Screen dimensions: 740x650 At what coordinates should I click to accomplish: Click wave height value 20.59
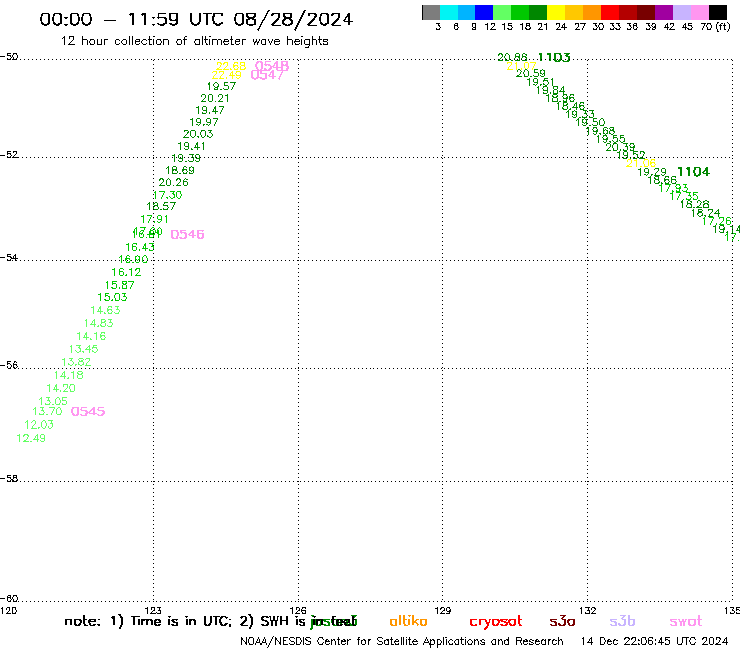point(530,73)
